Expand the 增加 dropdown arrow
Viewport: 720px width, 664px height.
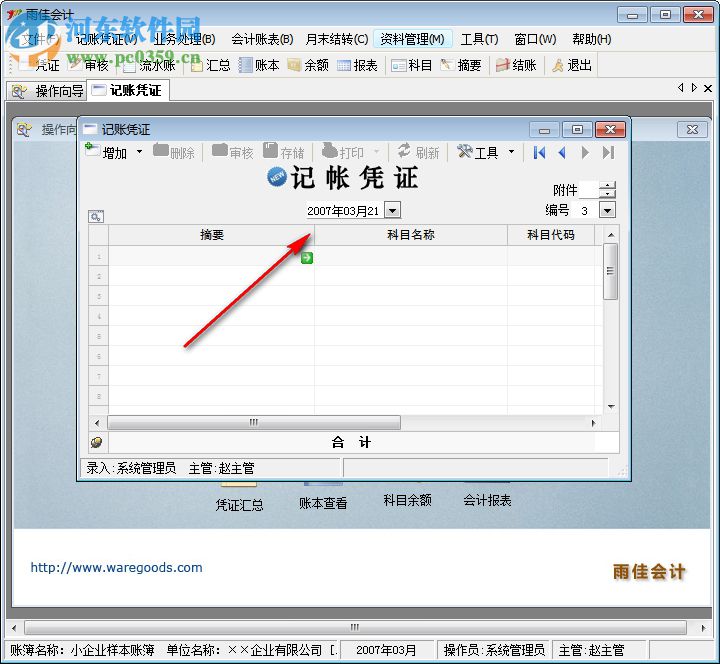[x=140, y=152]
